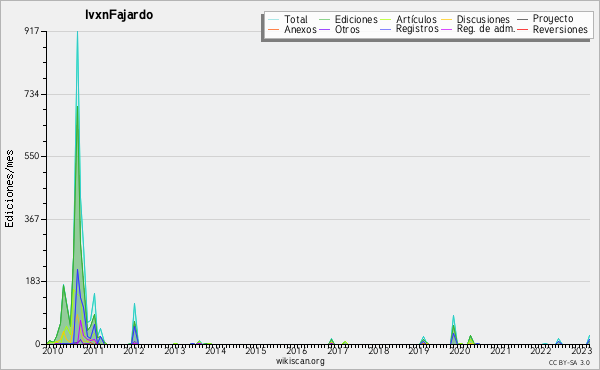This screenshot has width=600, height=370.
Task: Click the y-axis value 0
Action: click(x=37, y=344)
